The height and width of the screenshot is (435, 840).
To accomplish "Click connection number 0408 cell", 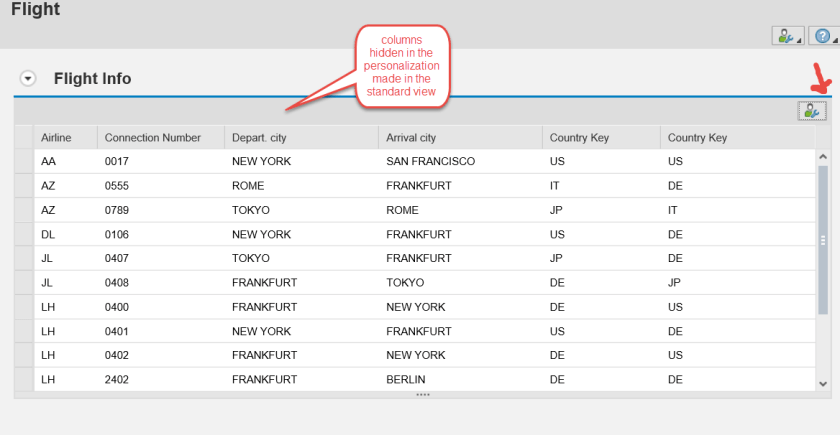I will point(118,283).
